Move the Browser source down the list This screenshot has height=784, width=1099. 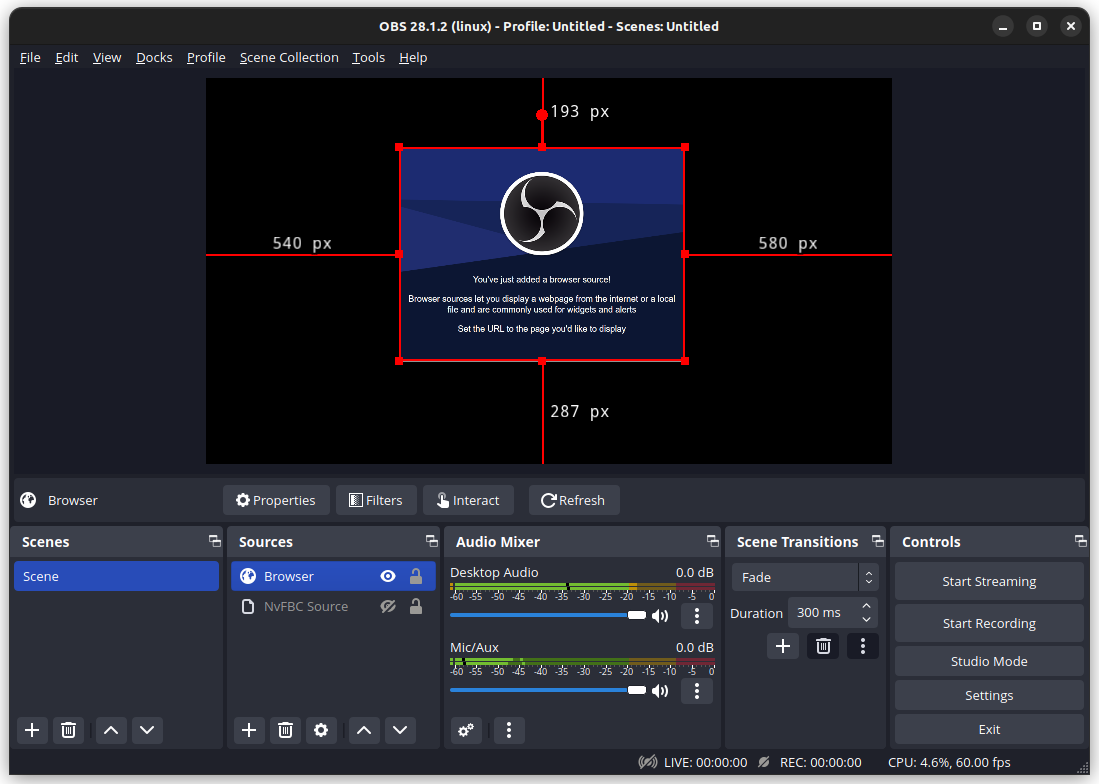tap(400, 730)
